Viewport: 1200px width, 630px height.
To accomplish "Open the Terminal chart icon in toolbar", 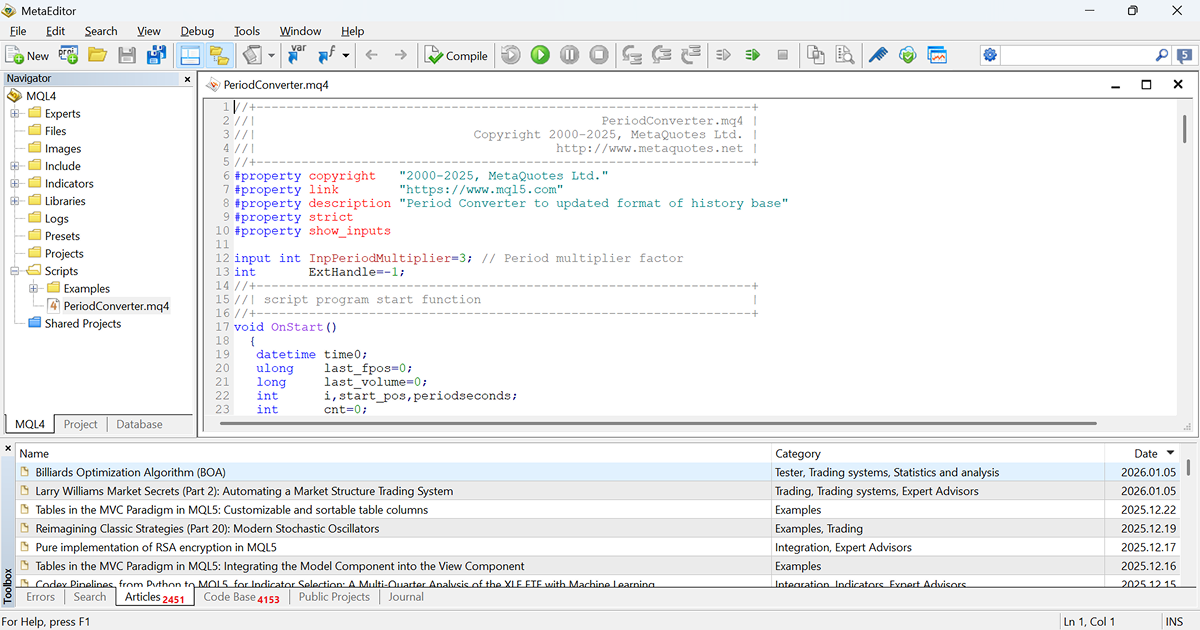I will tap(937, 56).
